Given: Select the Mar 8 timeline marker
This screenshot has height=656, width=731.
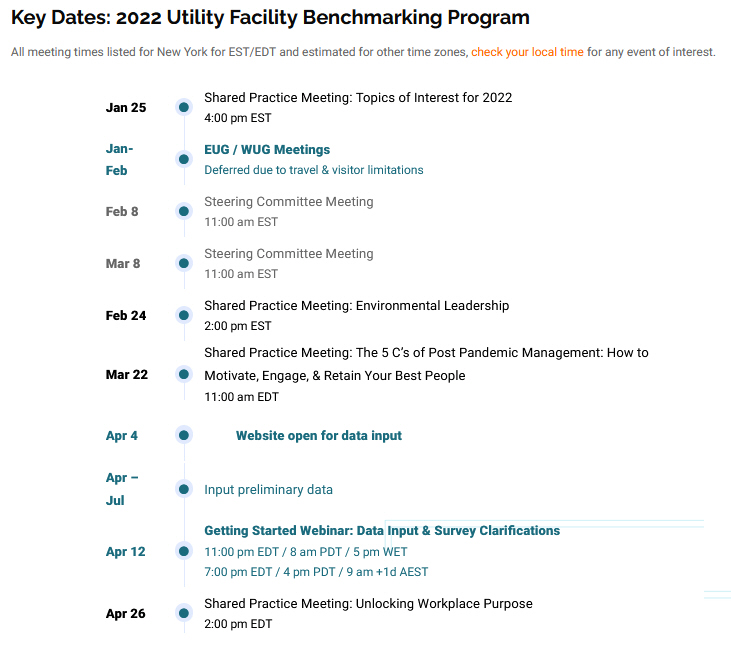Looking at the screenshot, I should click(x=184, y=263).
